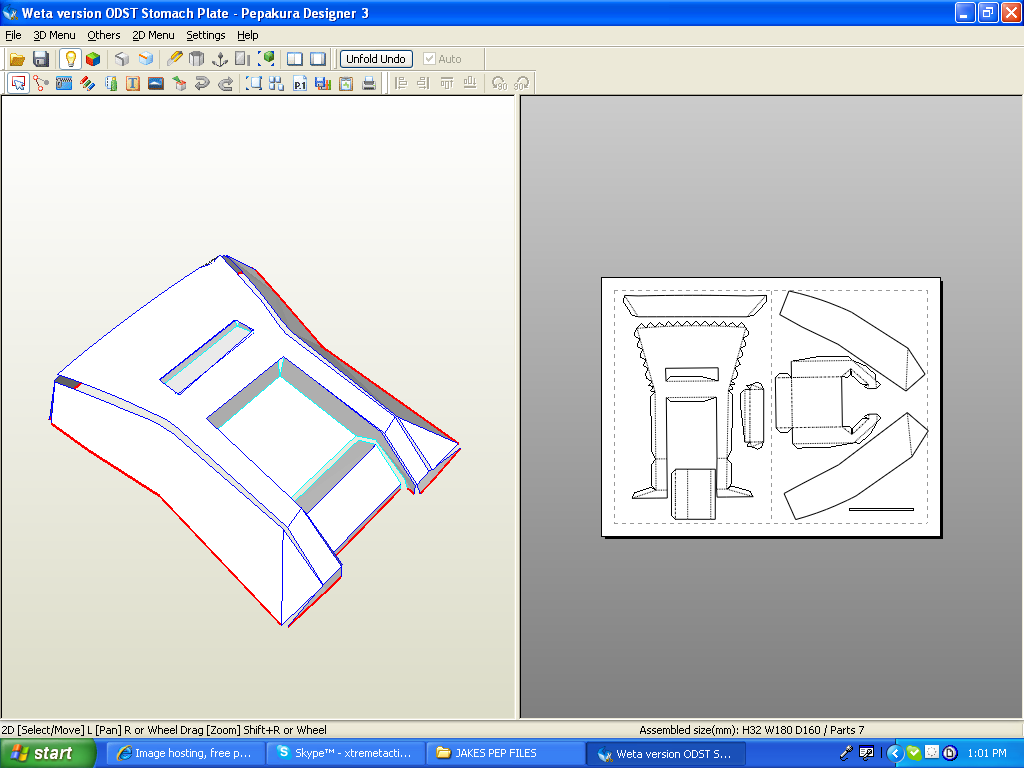Click the Save floppy disk icon
This screenshot has height=768, width=1024.
click(x=40, y=59)
